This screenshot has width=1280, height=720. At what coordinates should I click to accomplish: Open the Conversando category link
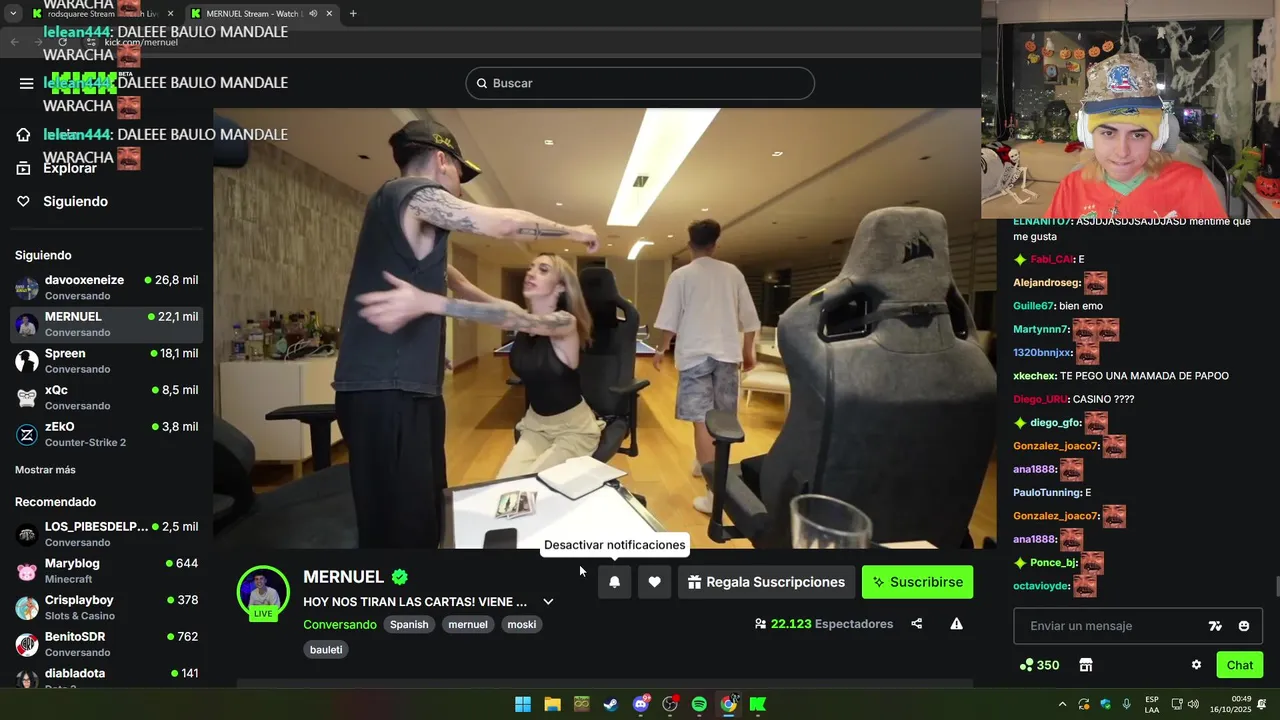340,624
